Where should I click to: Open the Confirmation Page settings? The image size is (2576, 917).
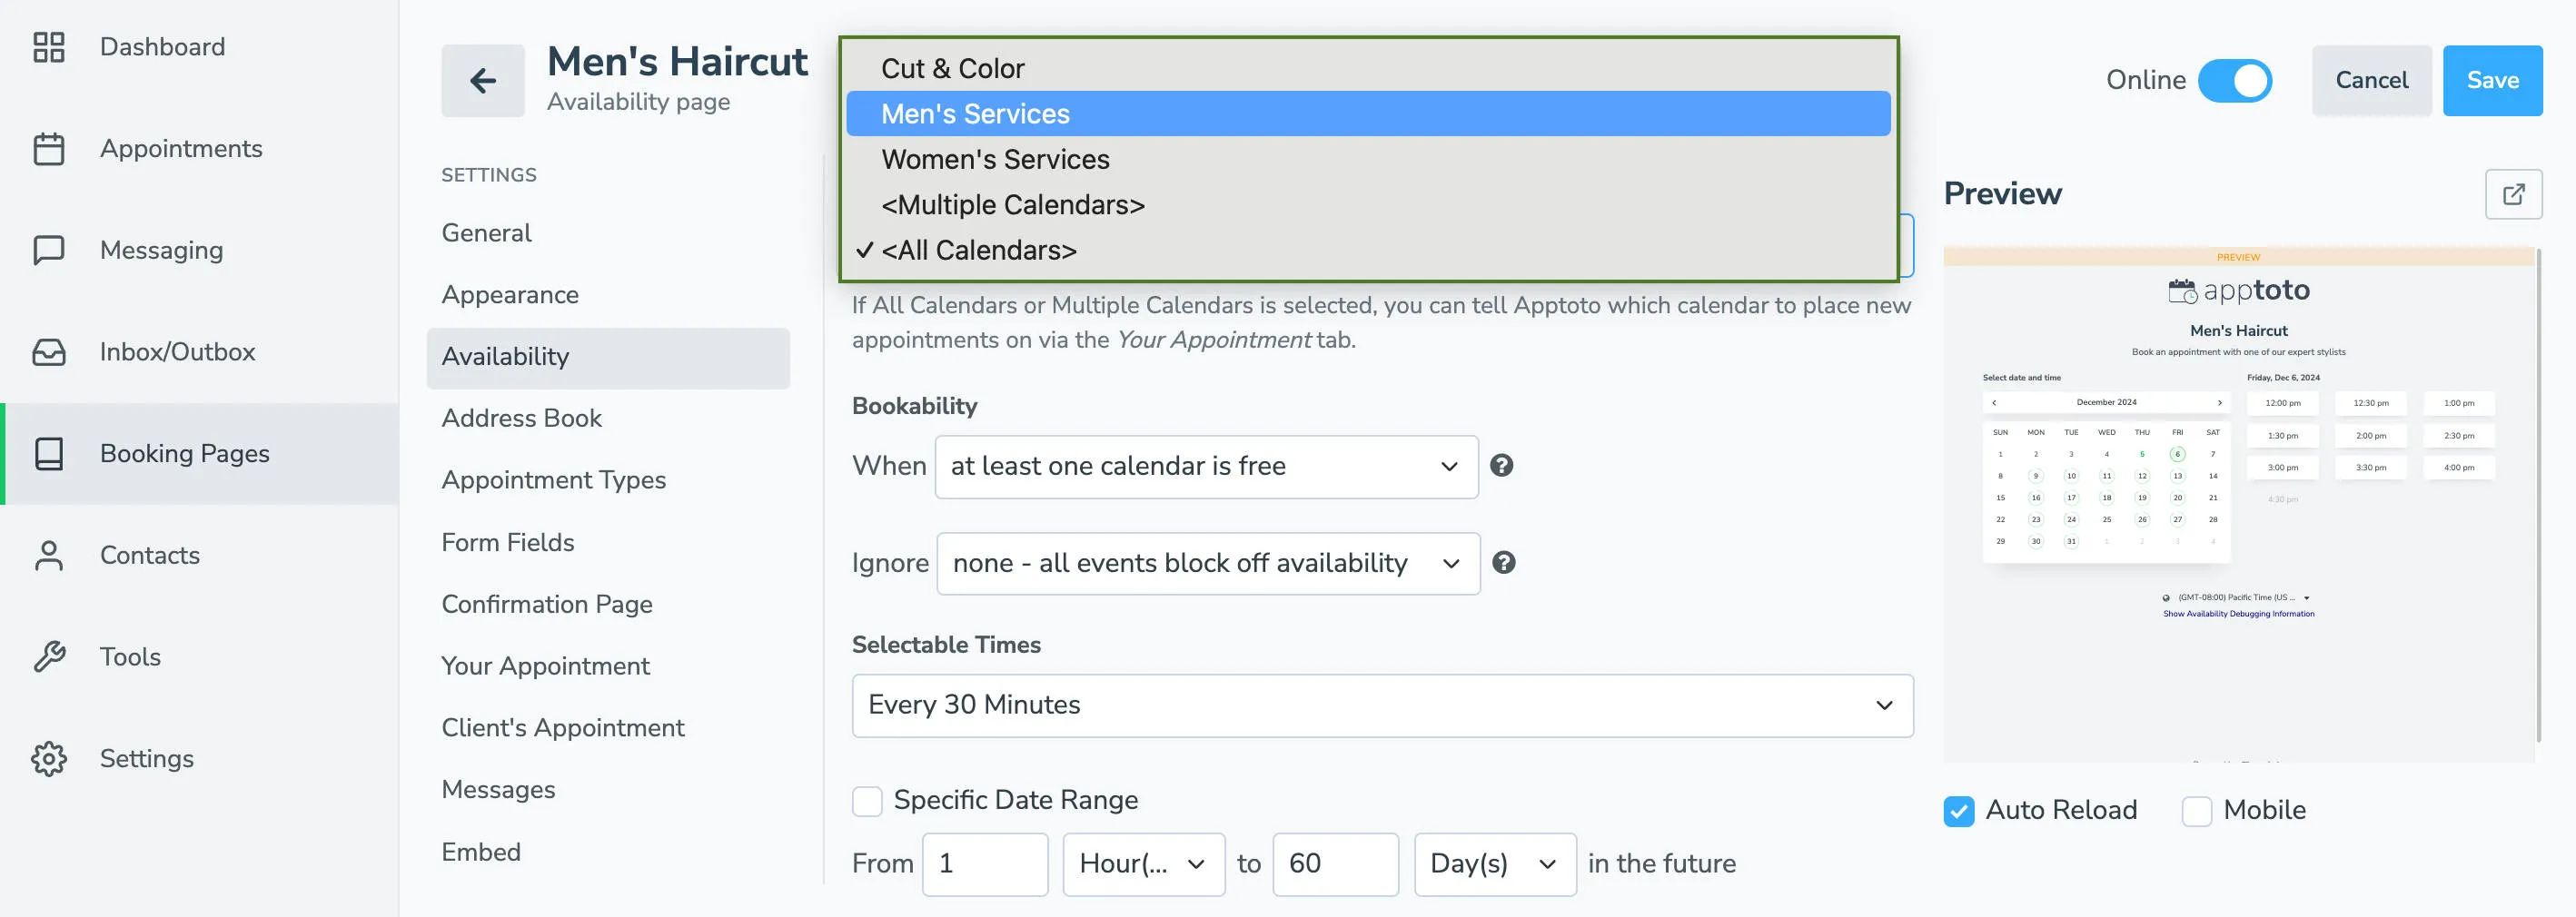pos(546,604)
